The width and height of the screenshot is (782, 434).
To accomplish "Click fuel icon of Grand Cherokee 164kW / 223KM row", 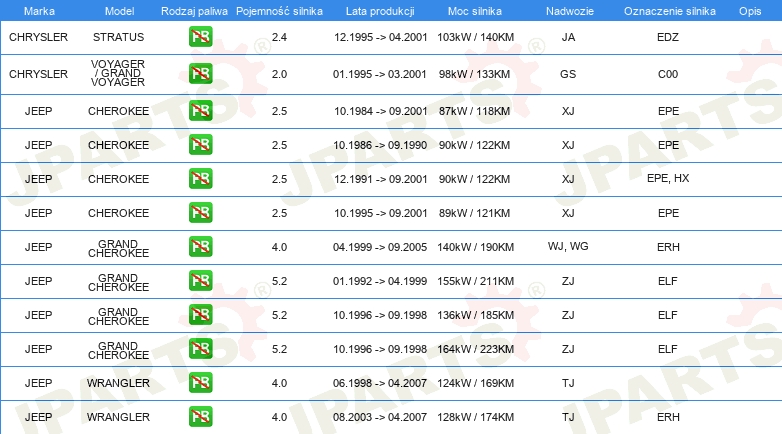I will [x=200, y=349].
